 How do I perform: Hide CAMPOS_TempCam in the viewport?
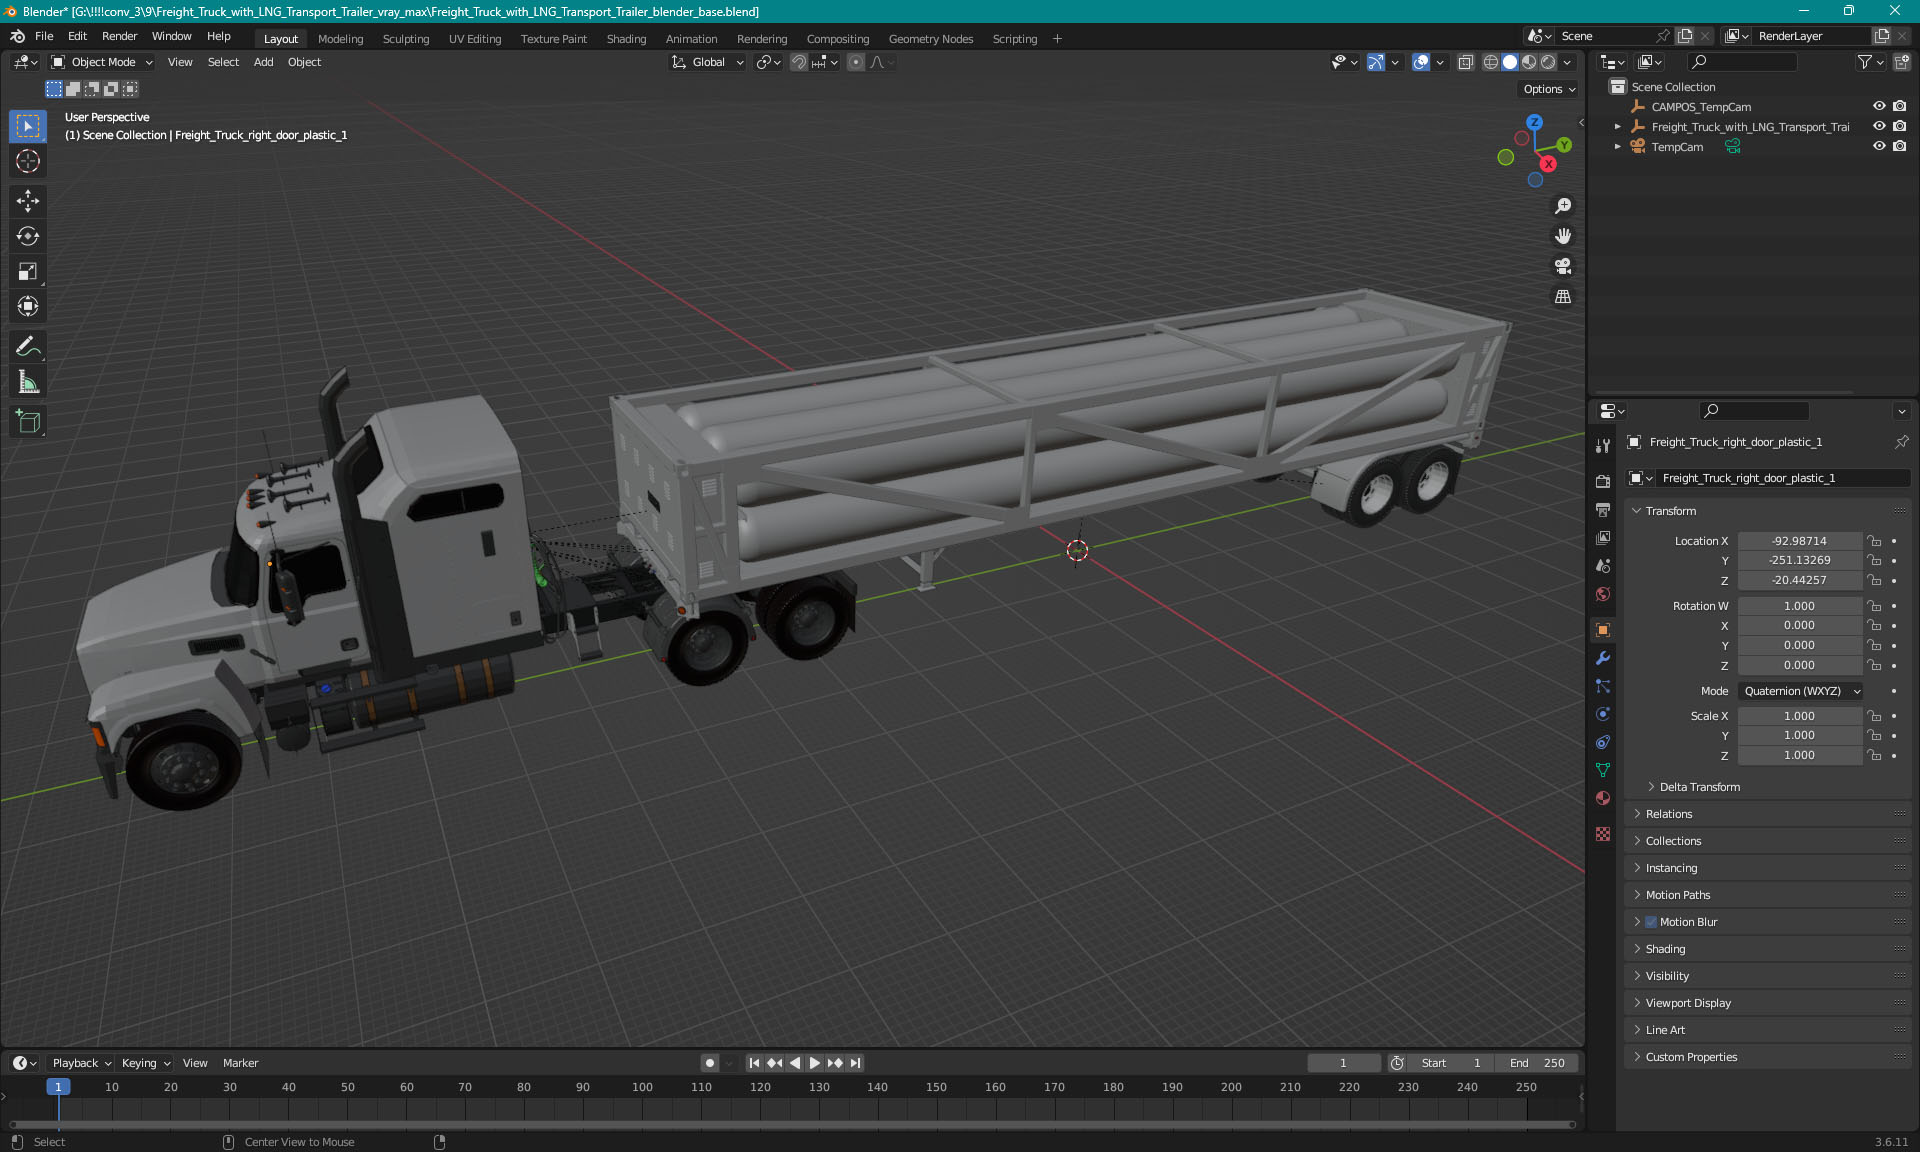tap(1879, 106)
